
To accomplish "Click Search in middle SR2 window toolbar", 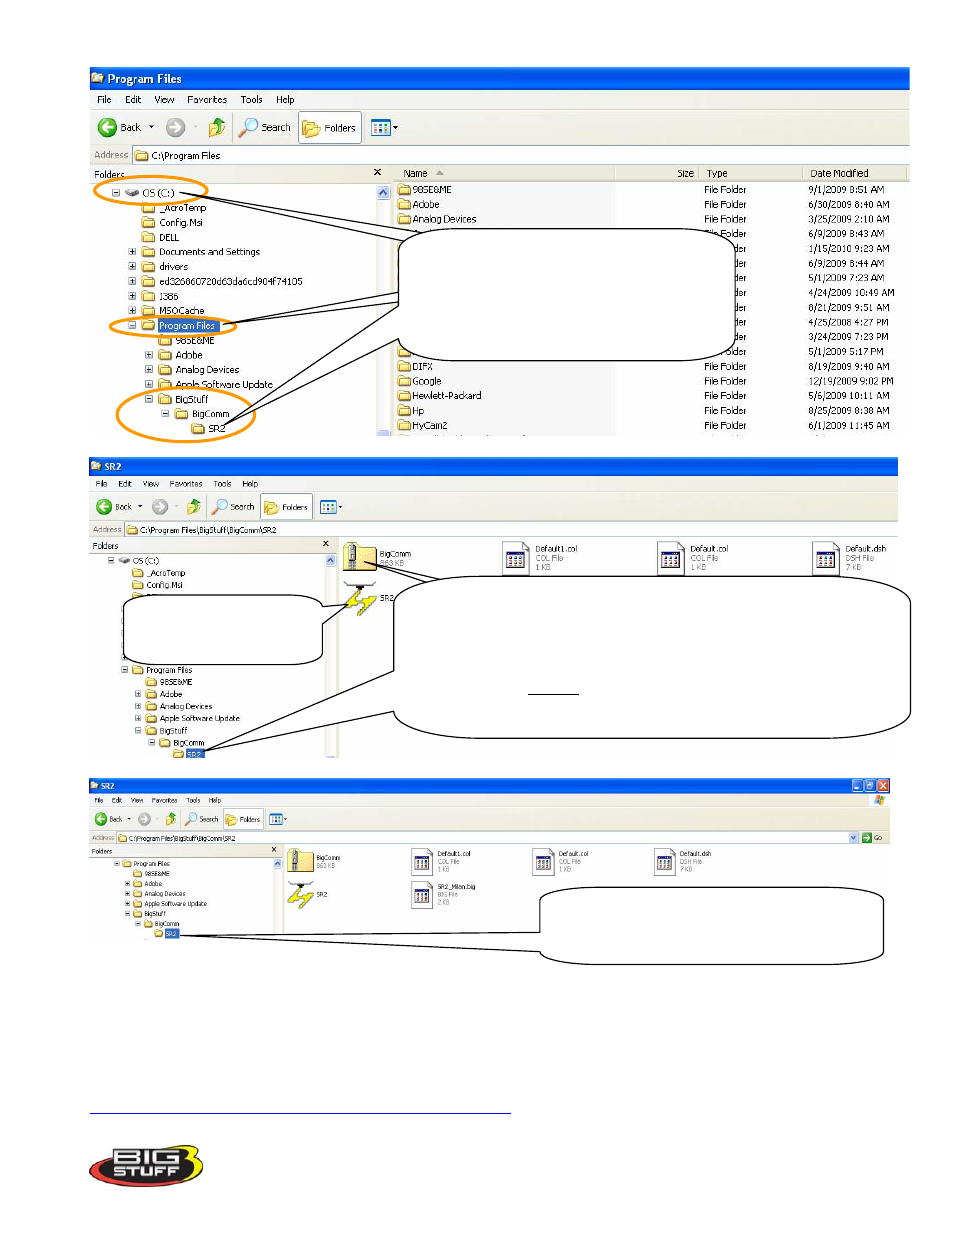I will (233, 507).
